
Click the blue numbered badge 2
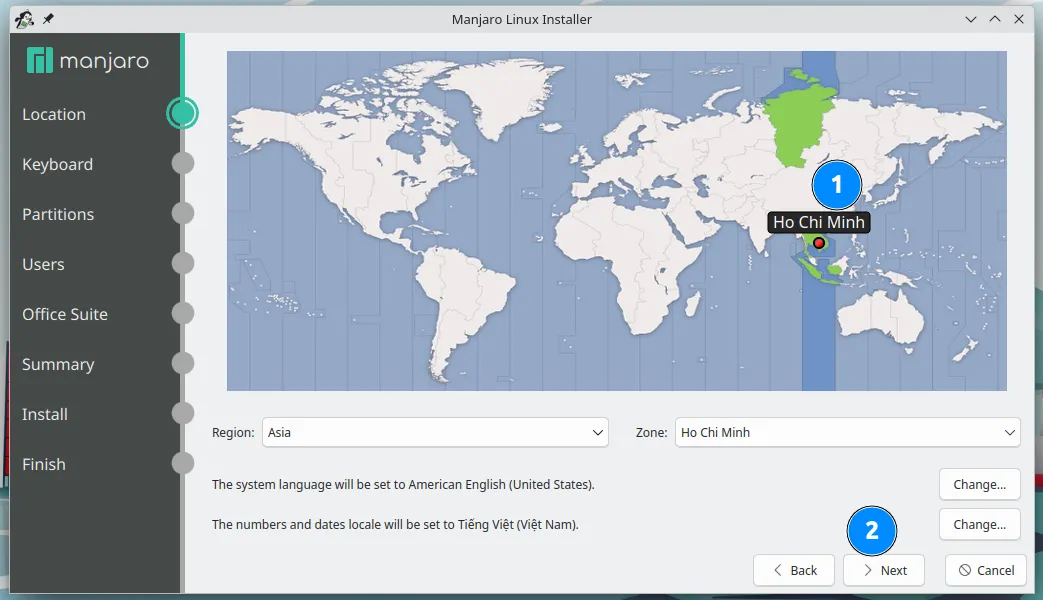(x=872, y=531)
